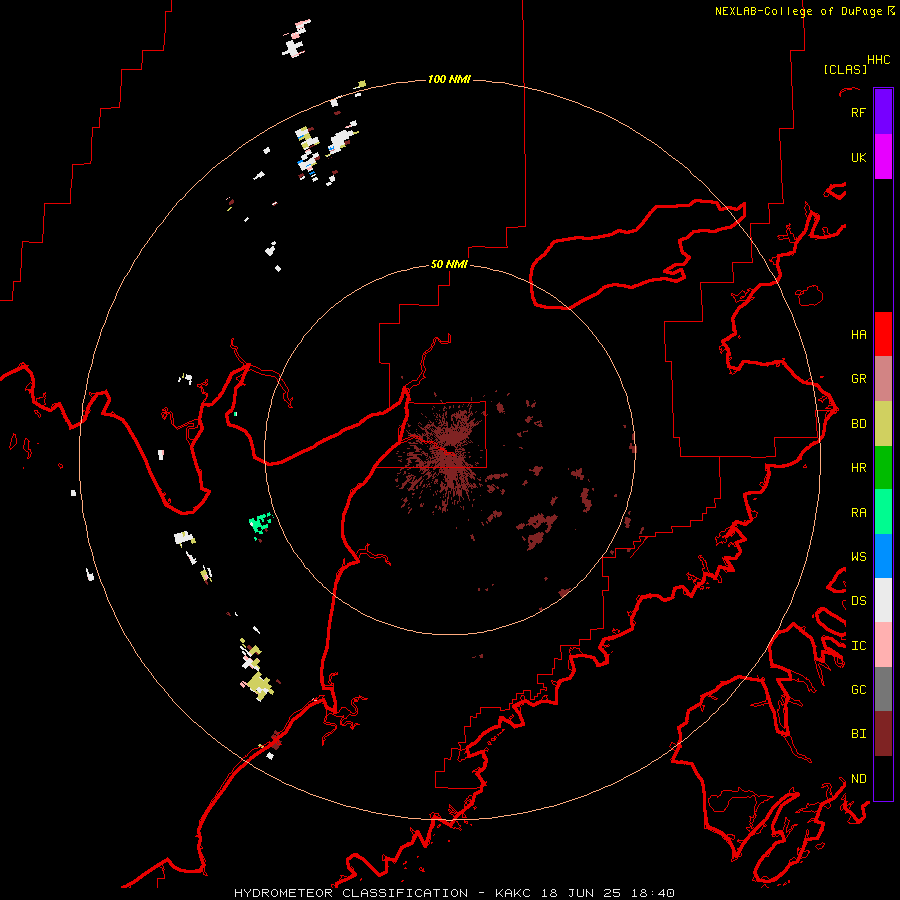This screenshot has width=900, height=900.
Task: Click the RF purple legend swatch
Action: pos(883,112)
